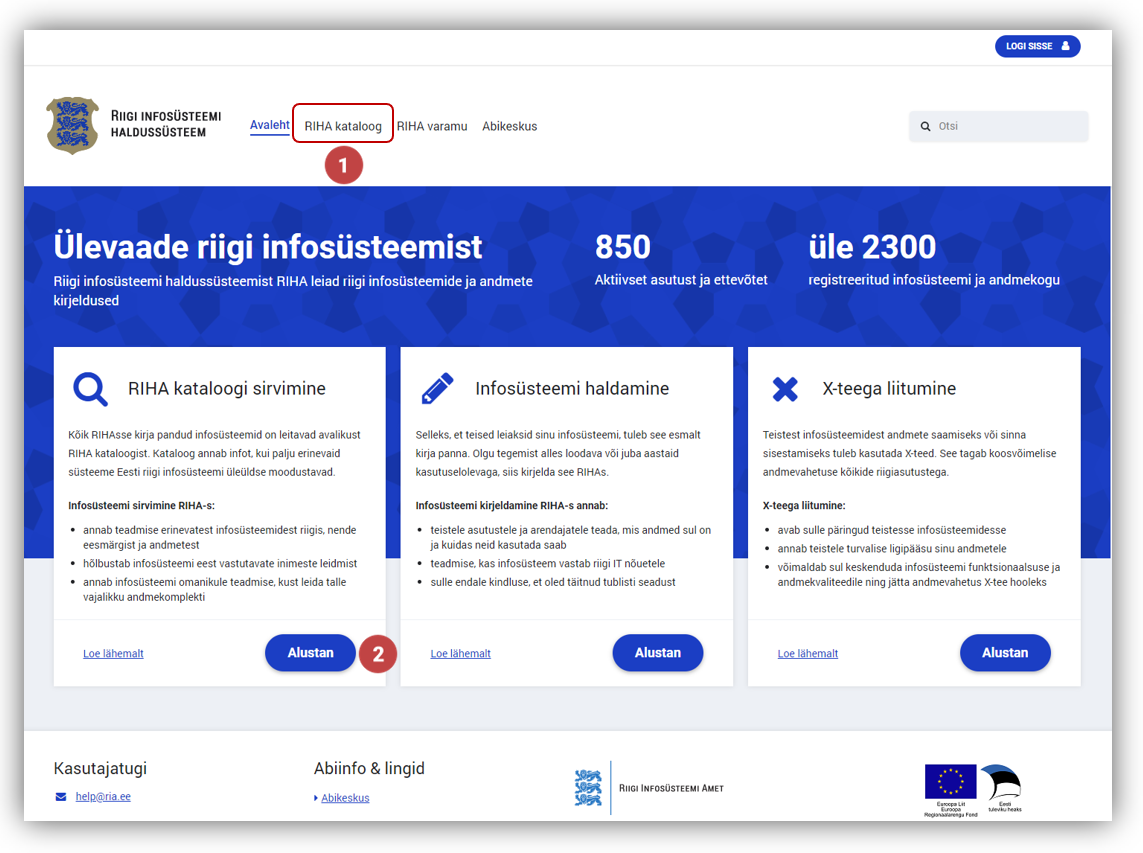The width and height of the screenshot is (1143, 853).
Task: Click the European Union Regional Fund logo
Action: tap(949, 787)
